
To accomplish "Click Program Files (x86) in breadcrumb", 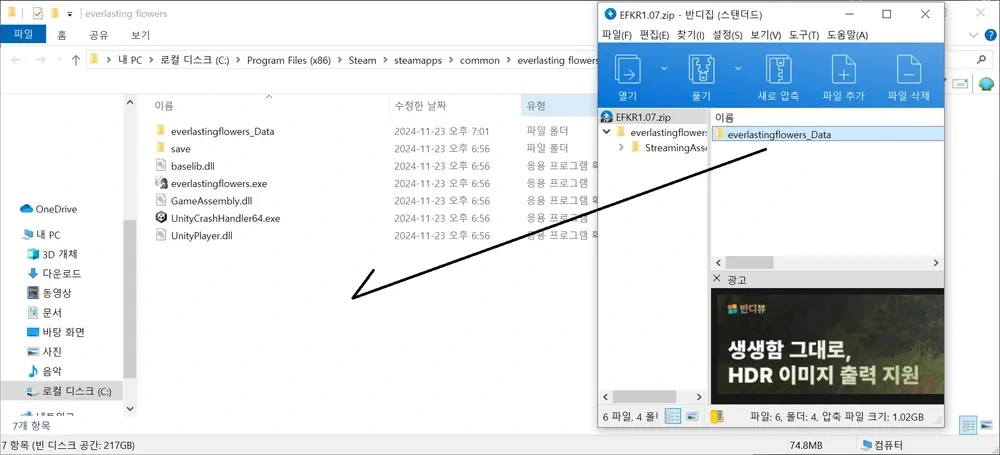I will (x=287, y=60).
